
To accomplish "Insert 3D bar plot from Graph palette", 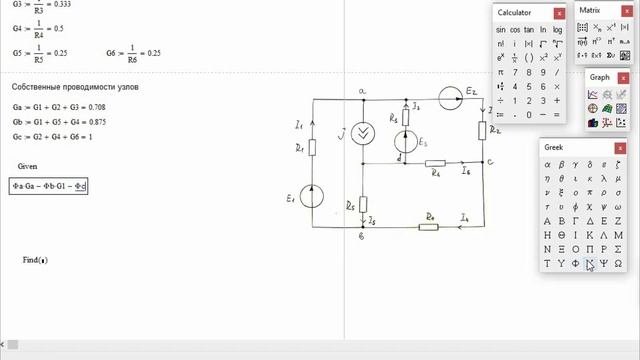I will pos(593,122).
